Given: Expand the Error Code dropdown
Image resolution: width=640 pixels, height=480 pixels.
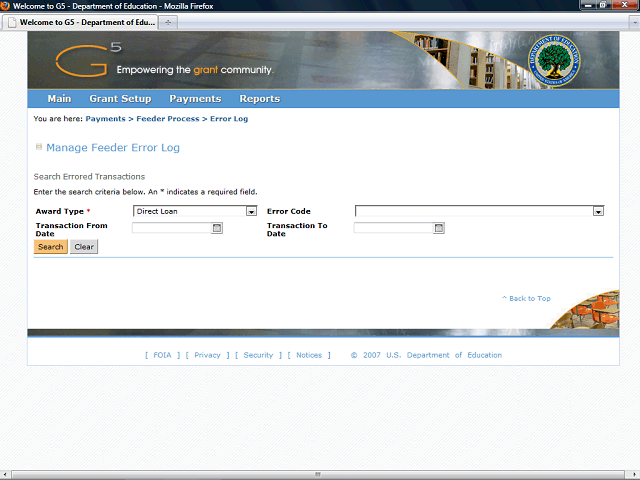Looking at the screenshot, I should pos(598,211).
